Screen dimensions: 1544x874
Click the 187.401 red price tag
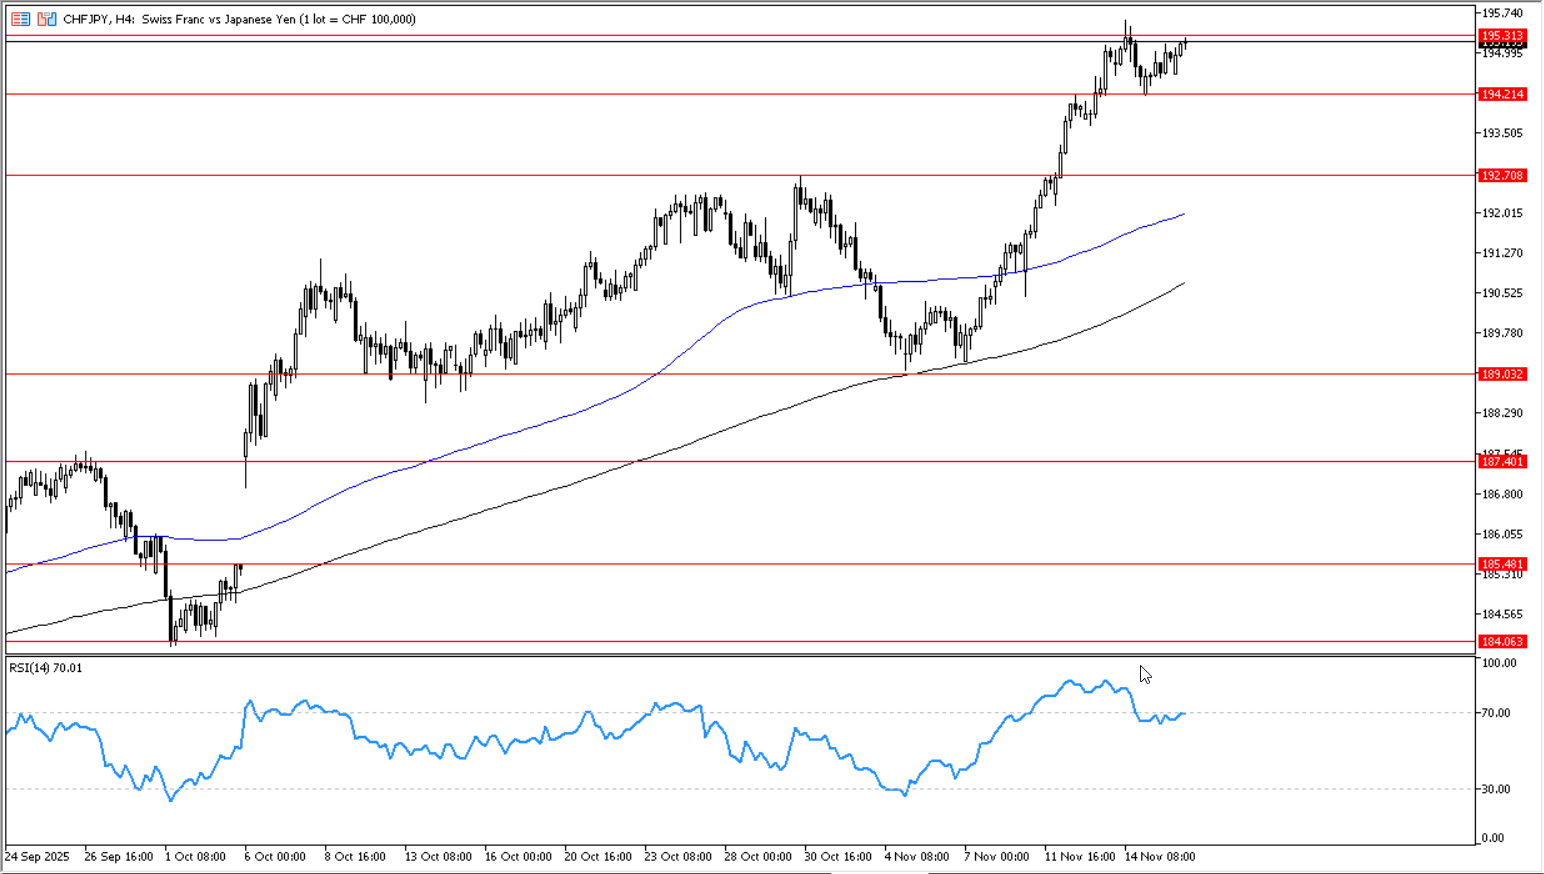(1502, 461)
